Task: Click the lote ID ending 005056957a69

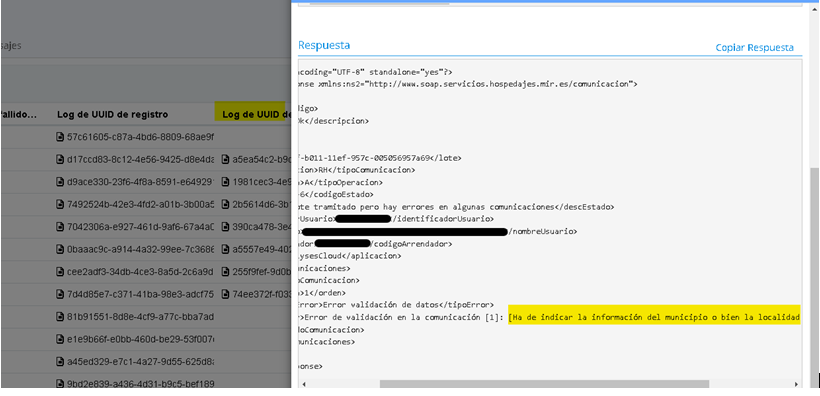Action: point(379,158)
